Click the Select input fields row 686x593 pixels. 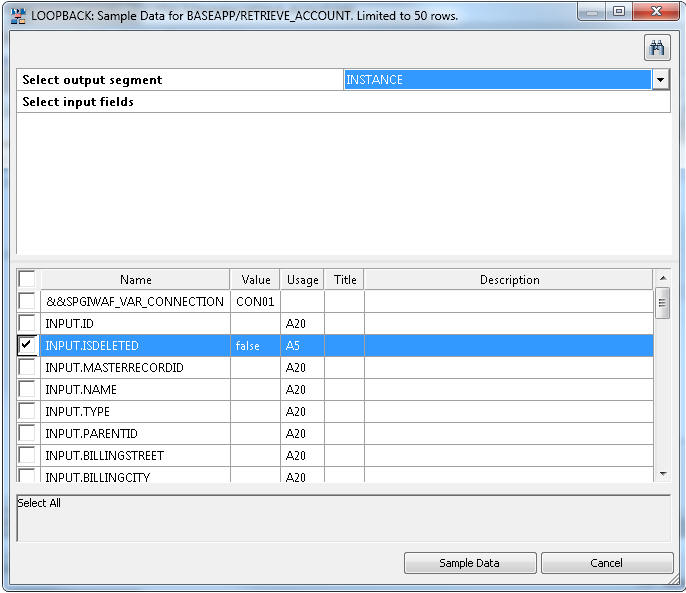343,102
